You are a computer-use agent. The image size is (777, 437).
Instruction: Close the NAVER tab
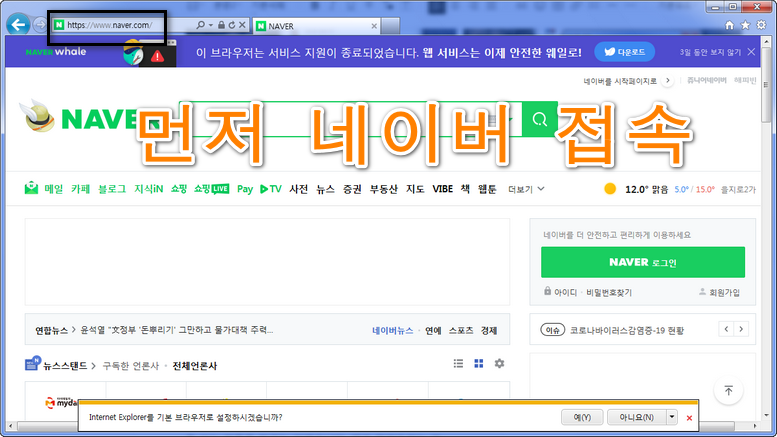tap(374, 26)
